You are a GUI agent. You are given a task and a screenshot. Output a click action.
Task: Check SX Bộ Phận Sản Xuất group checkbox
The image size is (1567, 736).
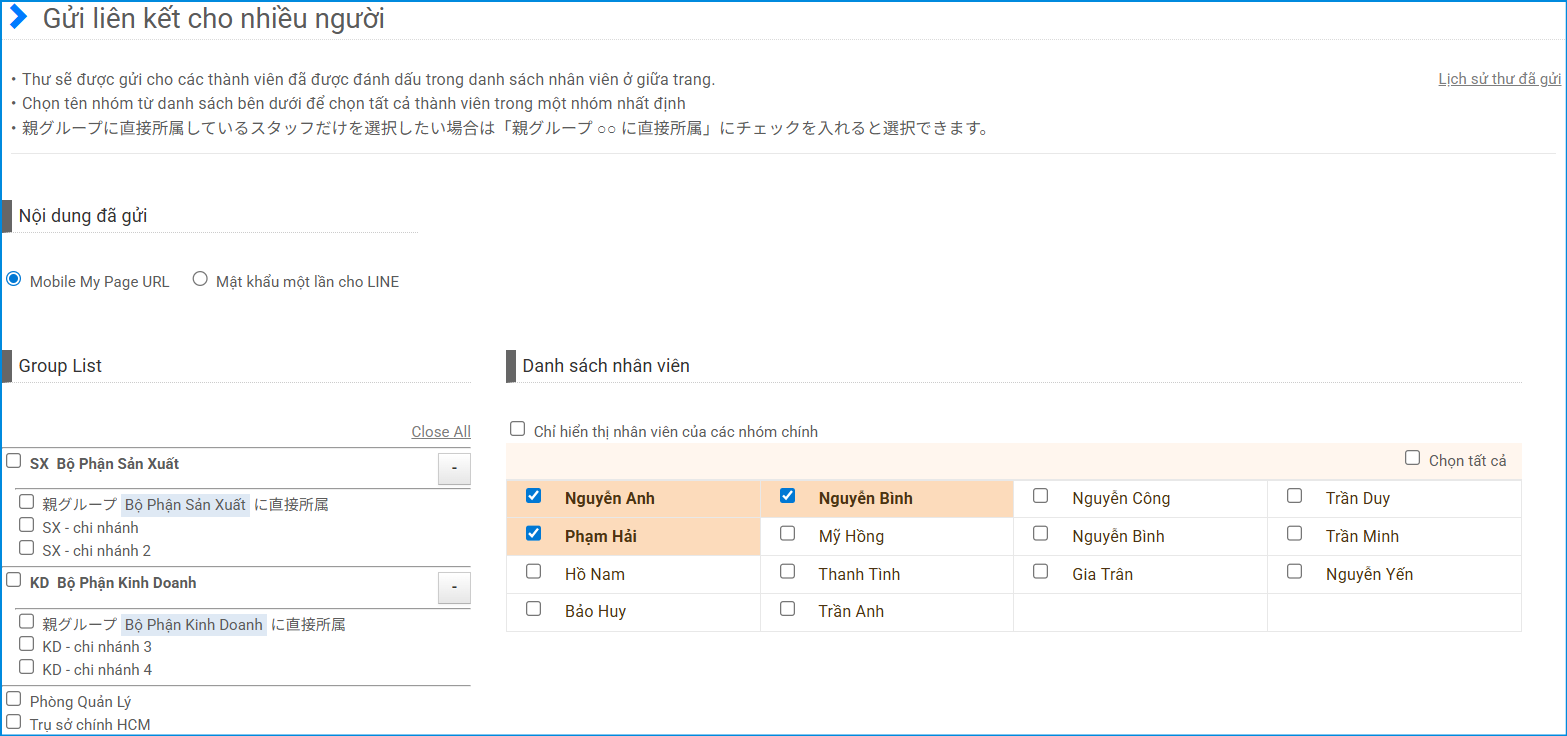[14, 461]
